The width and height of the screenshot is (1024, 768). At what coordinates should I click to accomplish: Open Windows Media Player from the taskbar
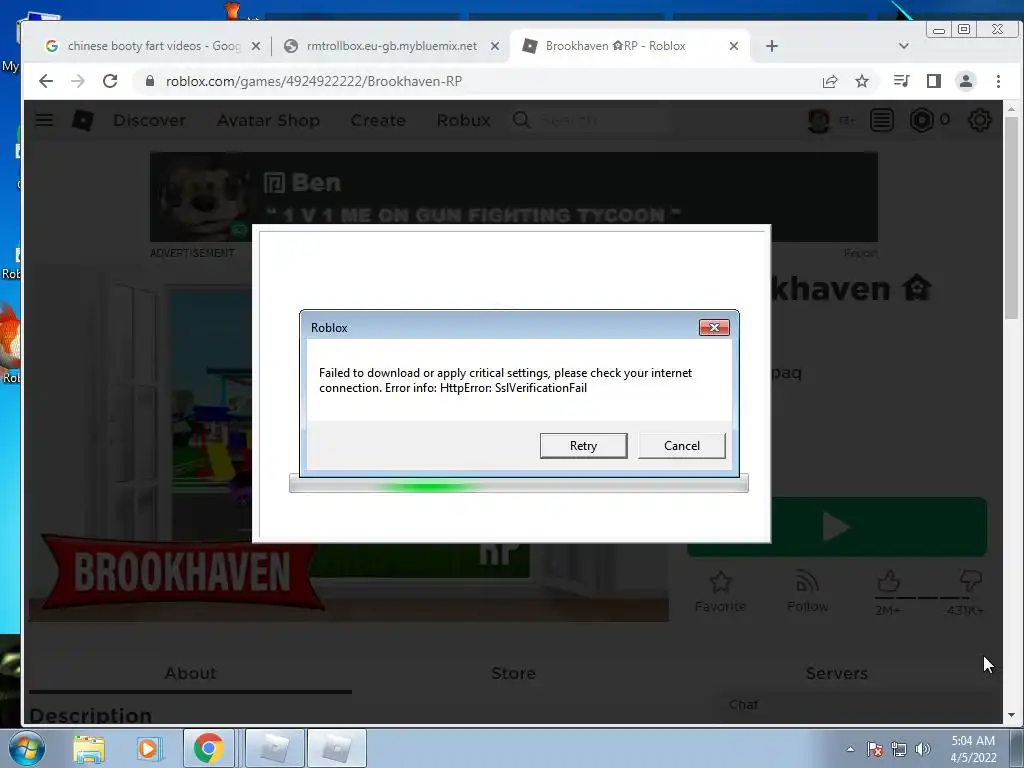tap(148, 748)
